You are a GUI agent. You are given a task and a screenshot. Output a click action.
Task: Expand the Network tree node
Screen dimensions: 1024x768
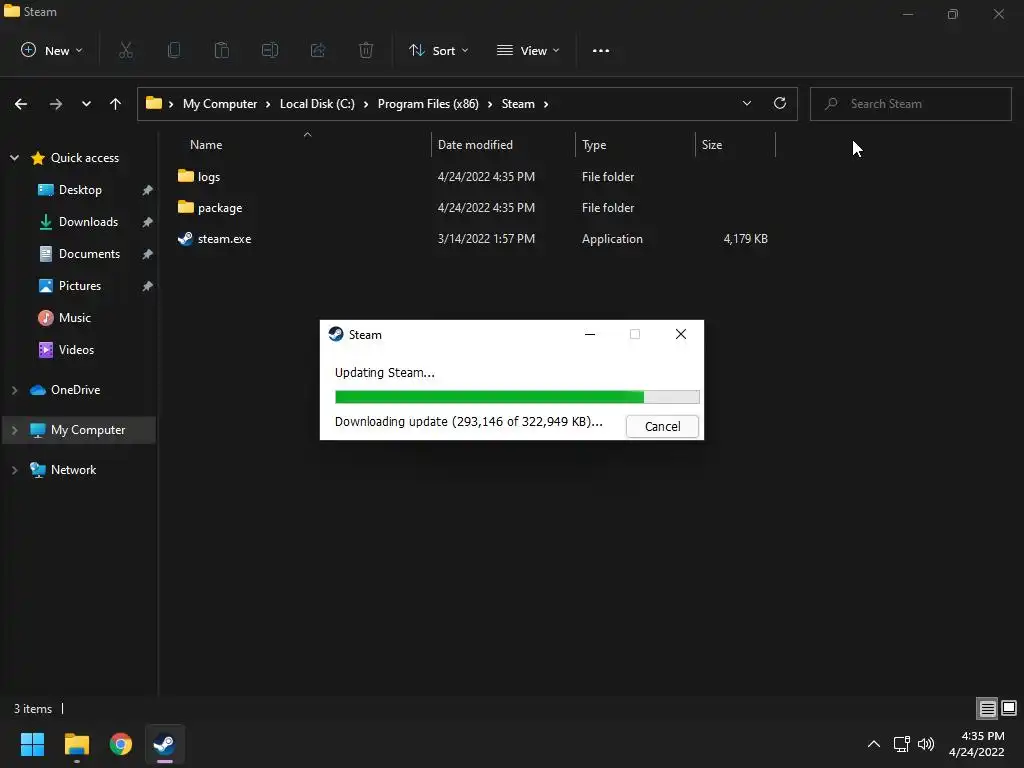[x=14, y=470]
